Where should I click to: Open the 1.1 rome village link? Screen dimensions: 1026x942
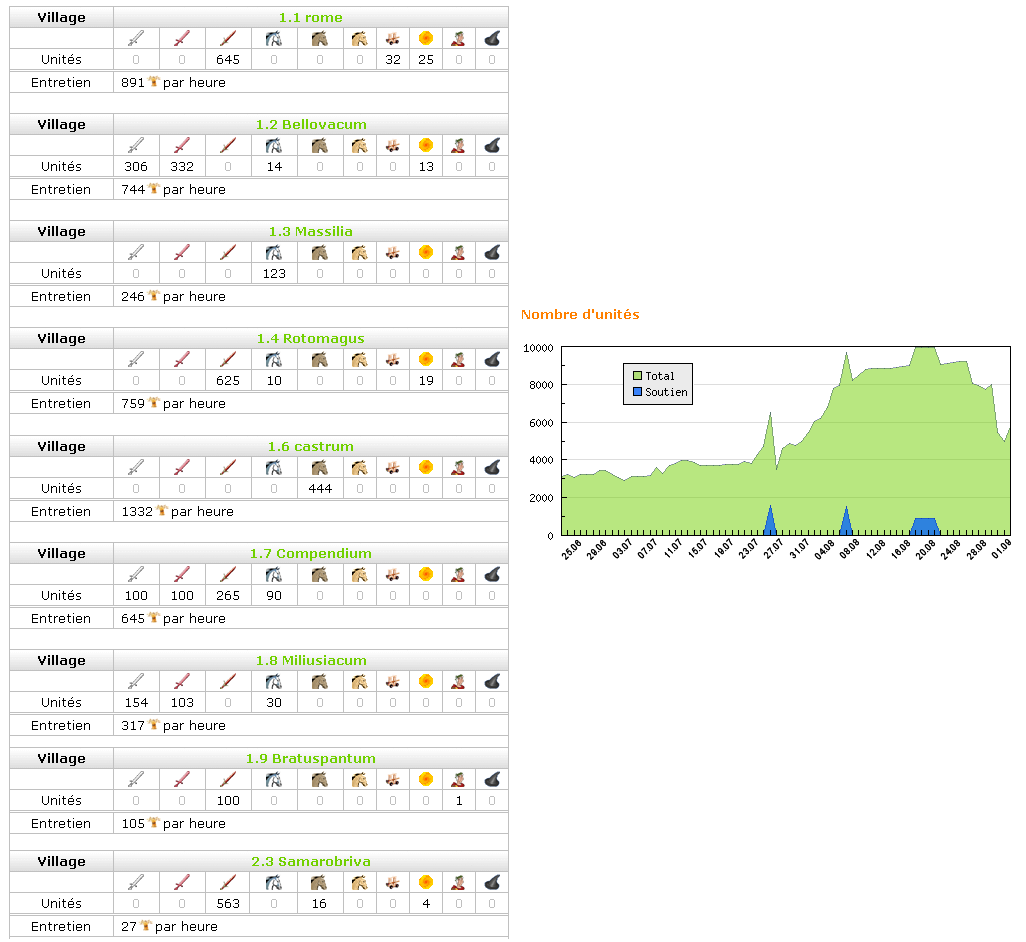tap(310, 17)
